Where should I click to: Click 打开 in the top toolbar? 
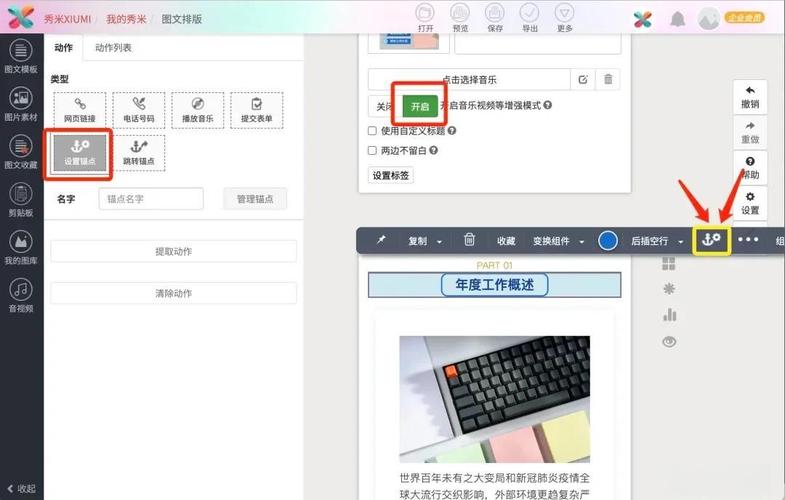[425, 18]
